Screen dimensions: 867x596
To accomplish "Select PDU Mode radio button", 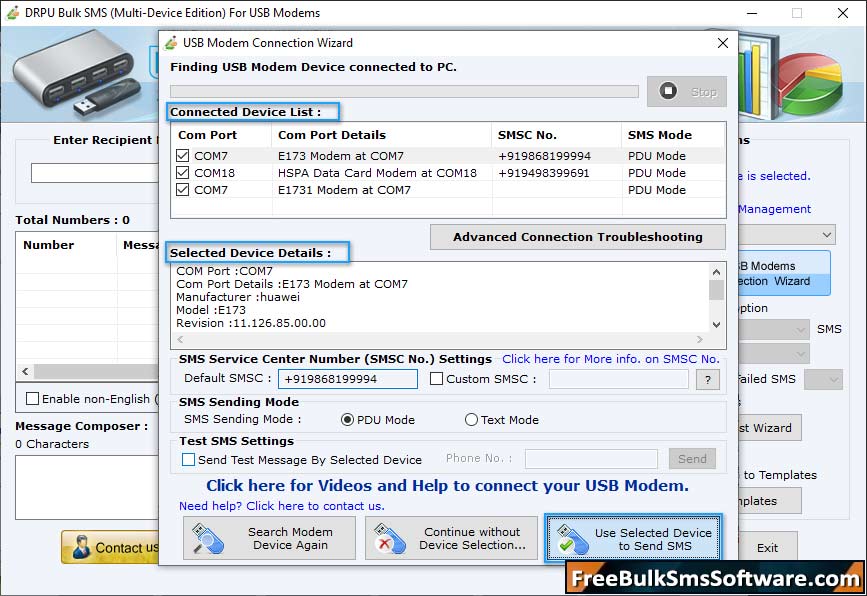I will click(x=347, y=420).
